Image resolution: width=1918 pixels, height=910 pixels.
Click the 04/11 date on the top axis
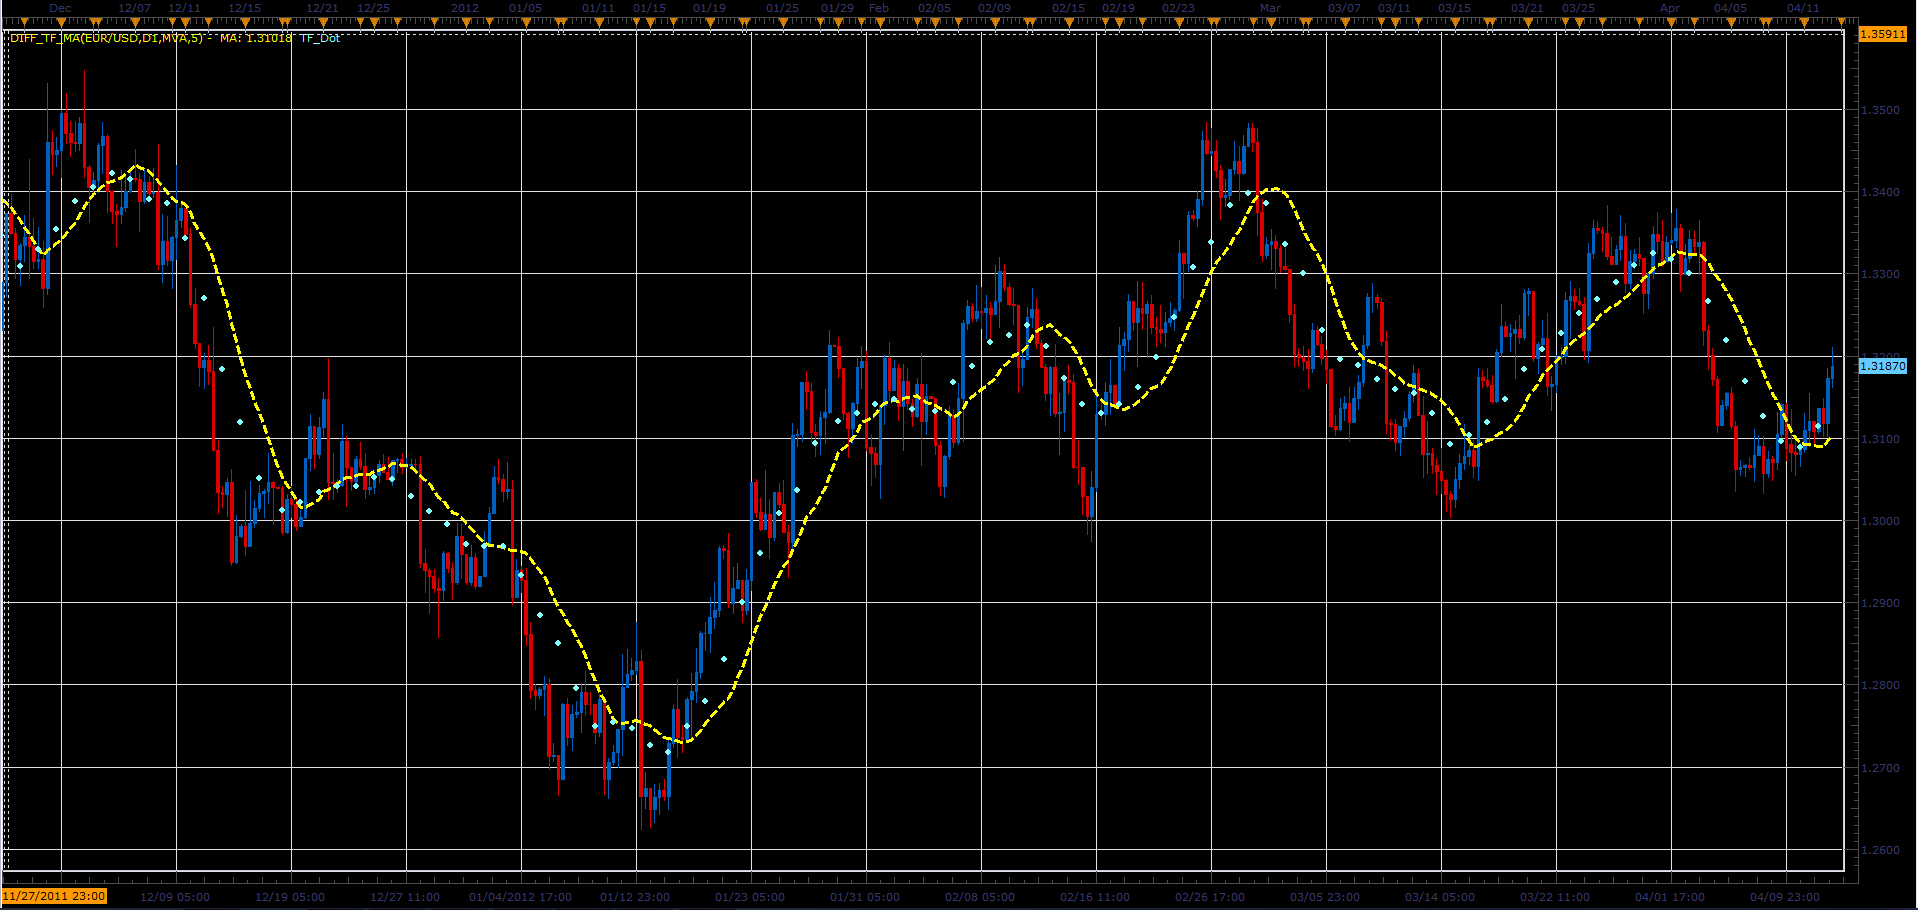click(x=1803, y=8)
